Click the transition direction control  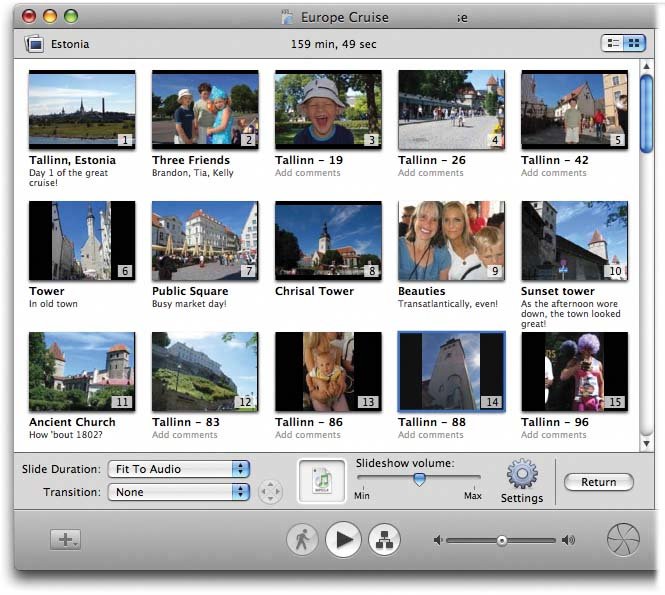[x=270, y=492]
